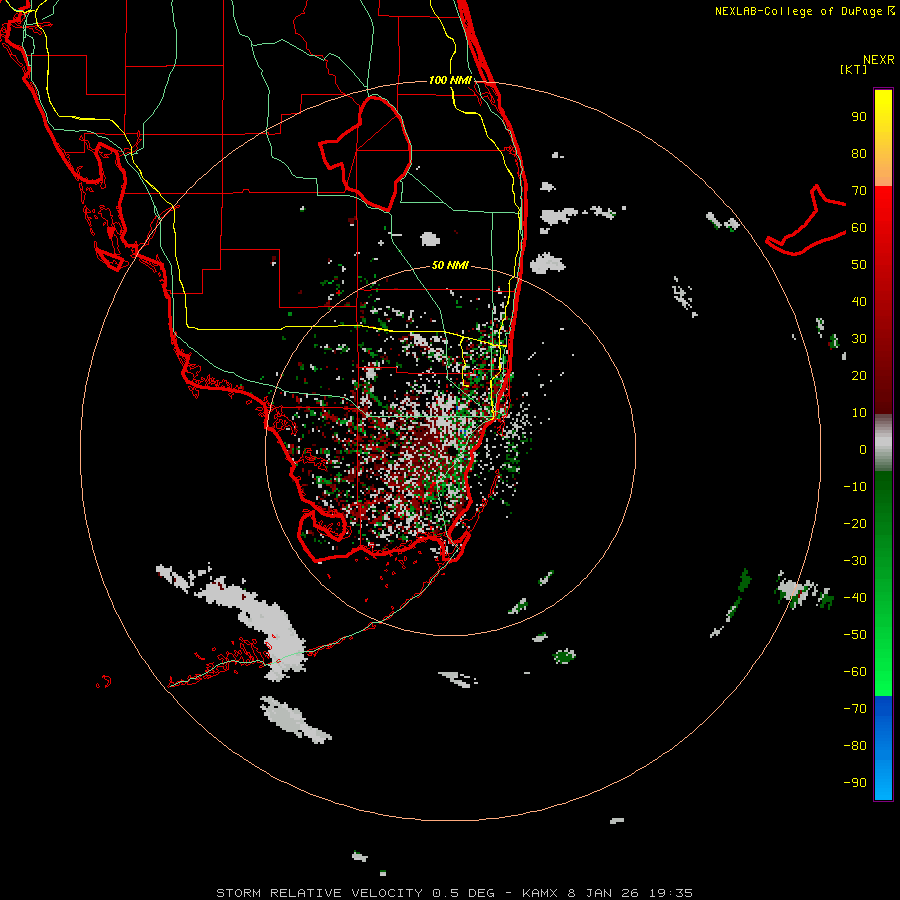Image resolution: width=900 pixels, height=900 pixels.
Task: Click the NEXR label above the color scale
Action: [878, 60]
